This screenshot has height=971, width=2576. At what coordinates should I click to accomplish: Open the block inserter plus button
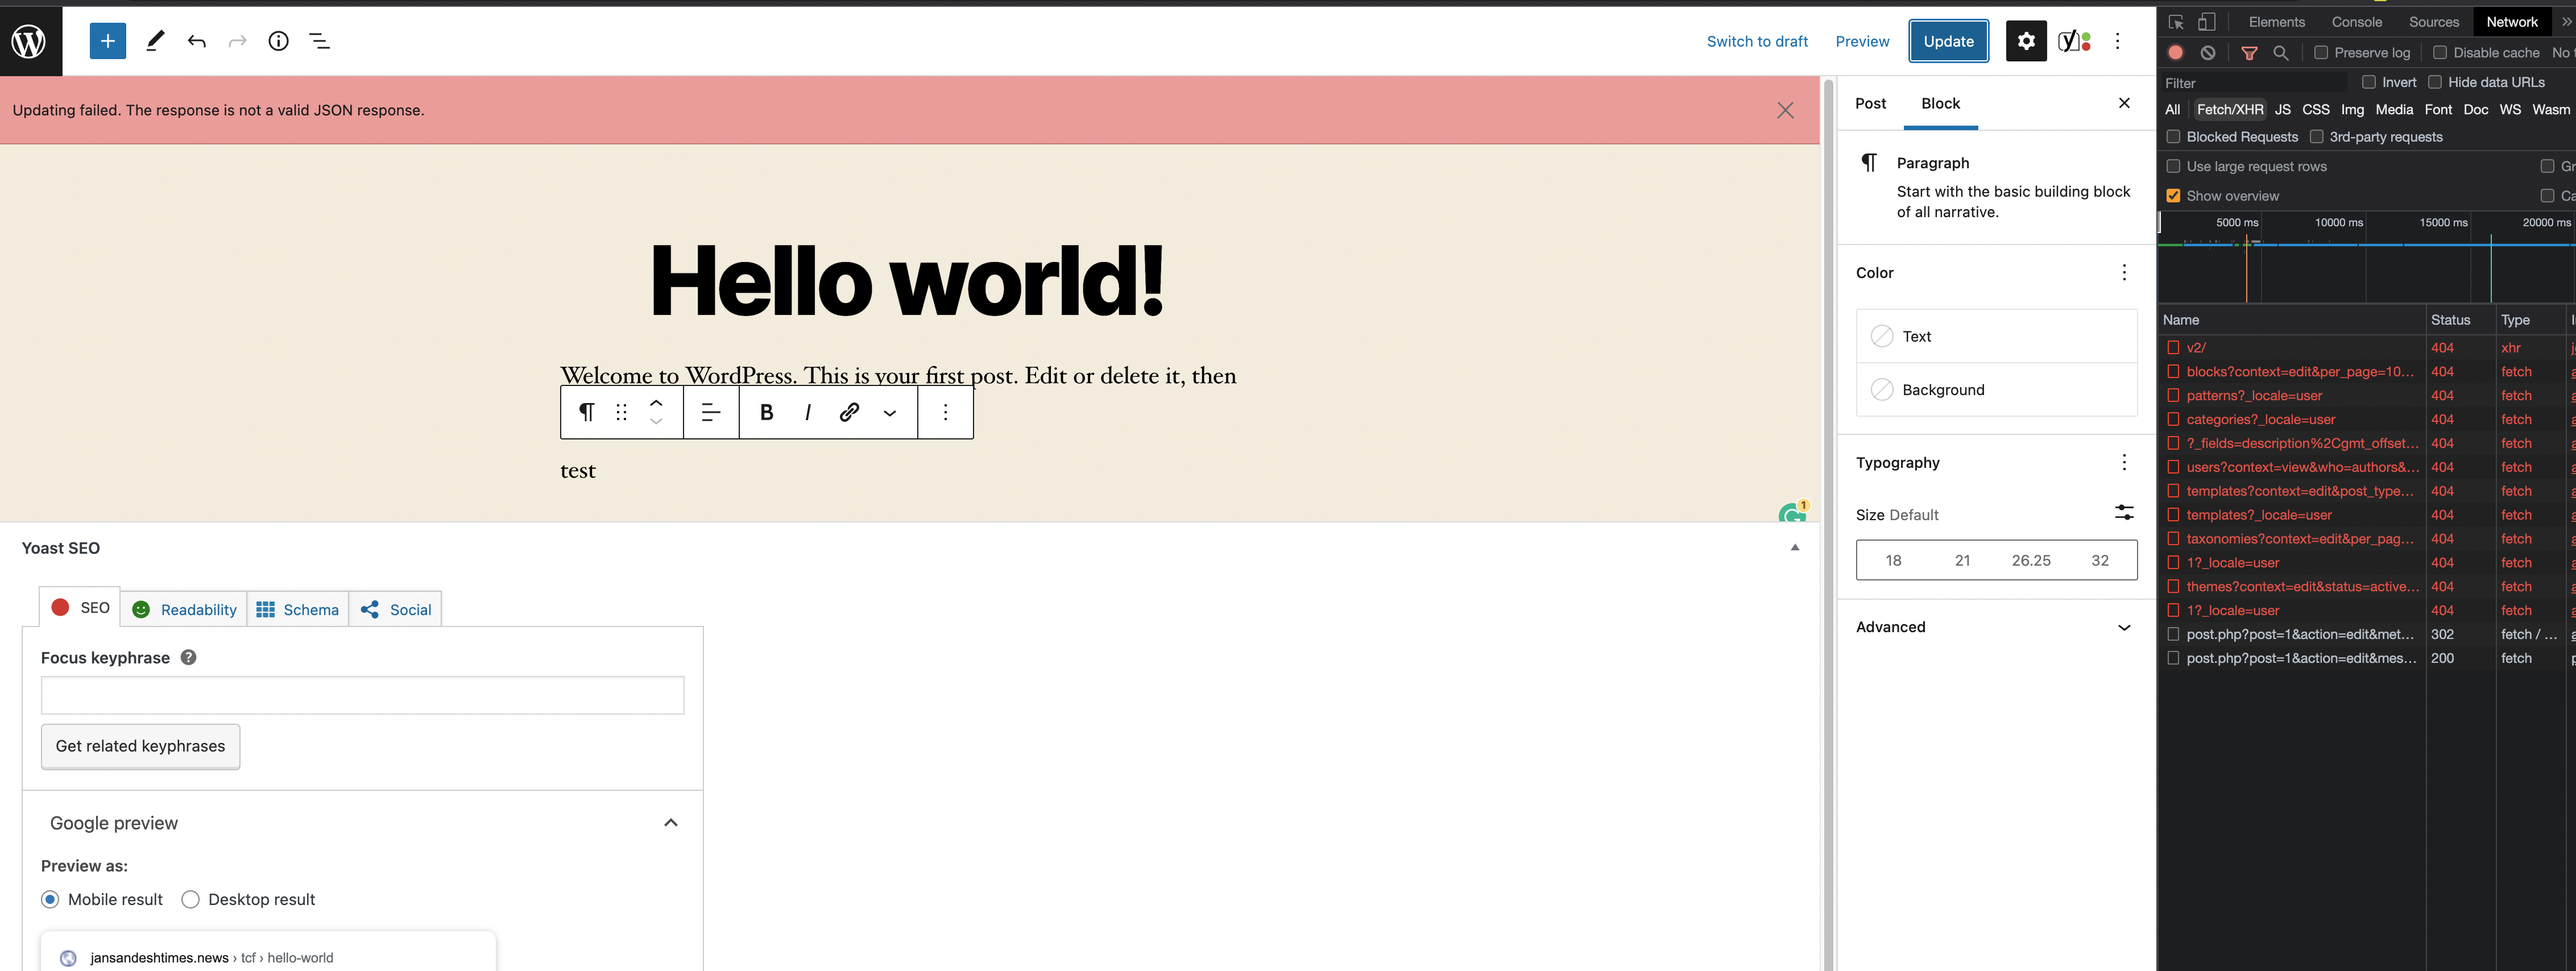click(108, 41)
